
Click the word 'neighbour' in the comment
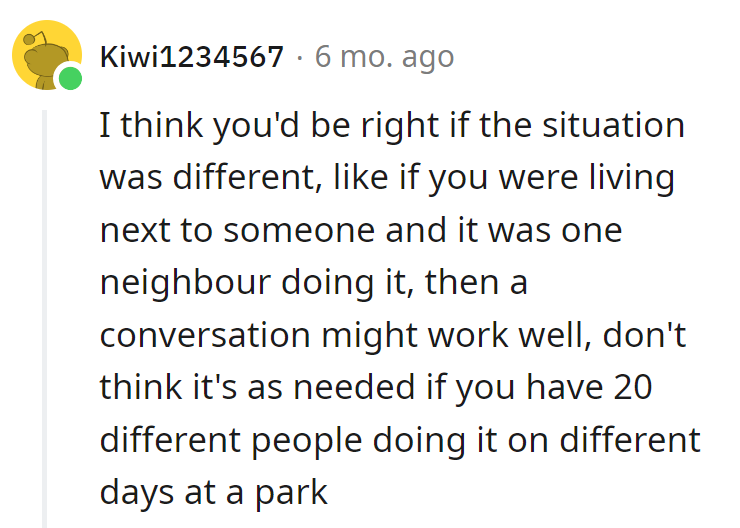point(185,283)
